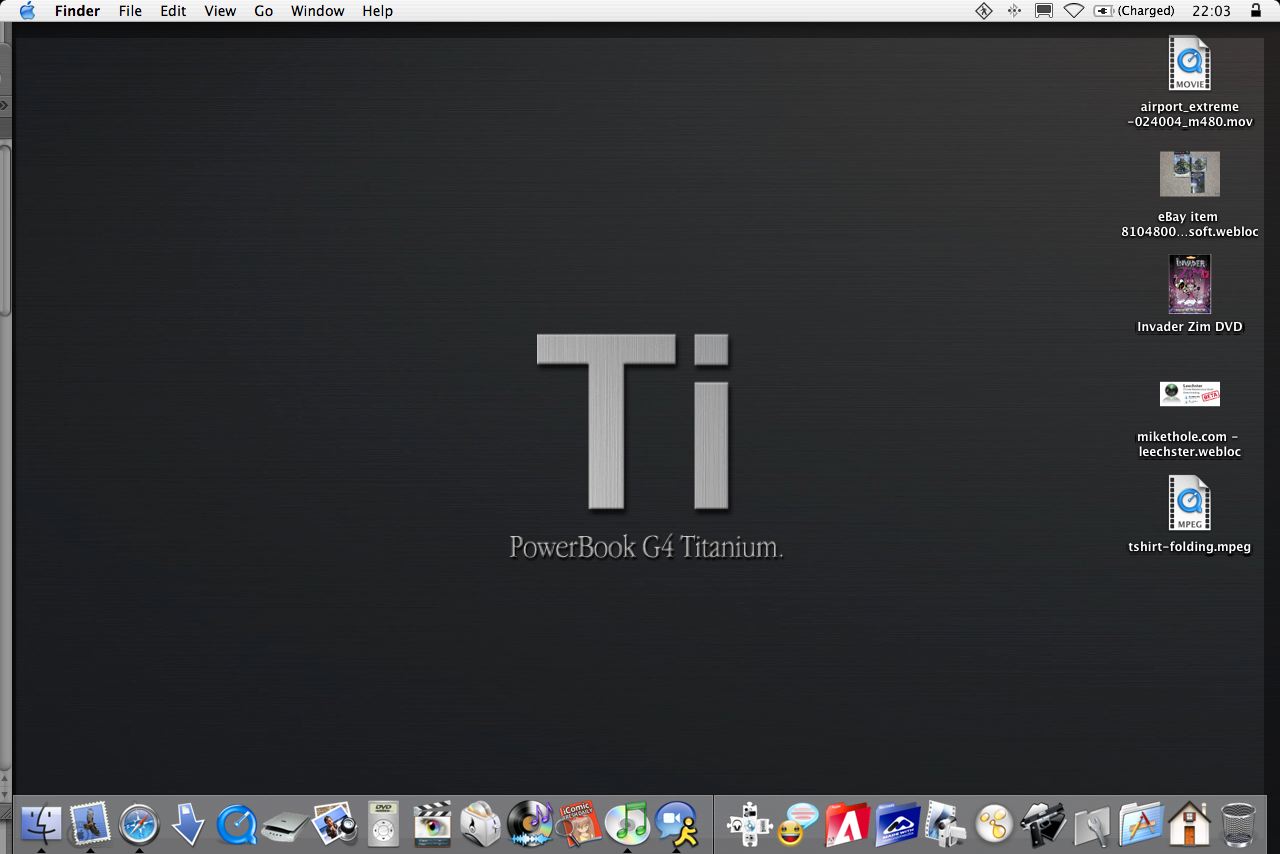The image size is (1280, 854).
Task: Launch QuickTime Player from the Dock
Action: tap(237, 825)
